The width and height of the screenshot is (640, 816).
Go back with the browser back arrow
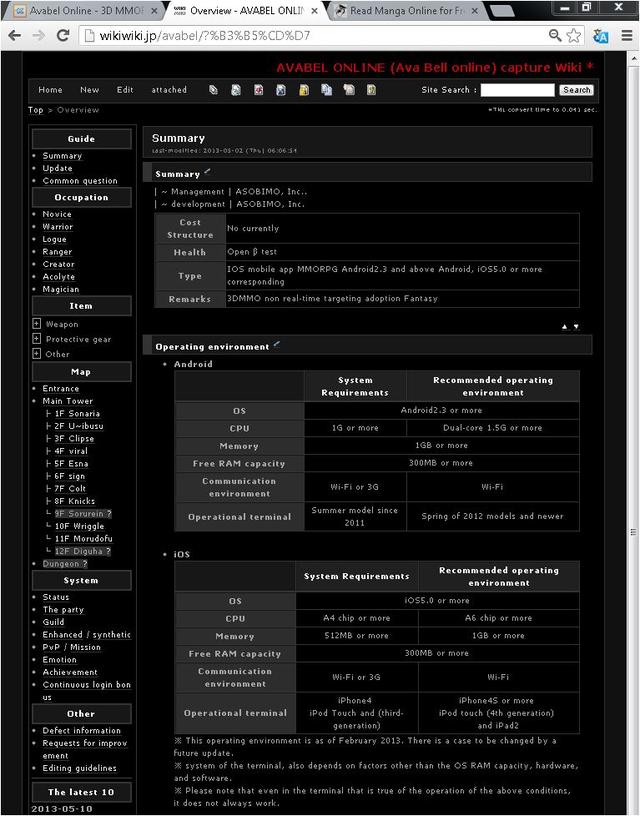coord(15,35)
